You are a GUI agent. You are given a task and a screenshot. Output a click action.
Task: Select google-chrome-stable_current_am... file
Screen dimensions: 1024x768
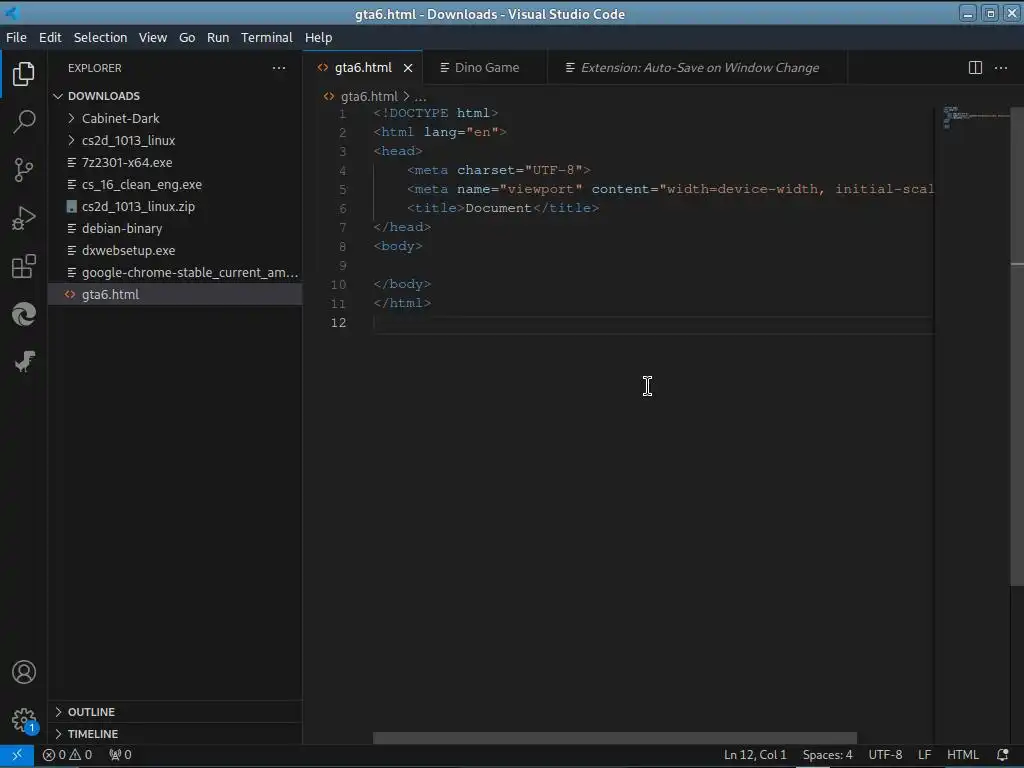[175, 272]
